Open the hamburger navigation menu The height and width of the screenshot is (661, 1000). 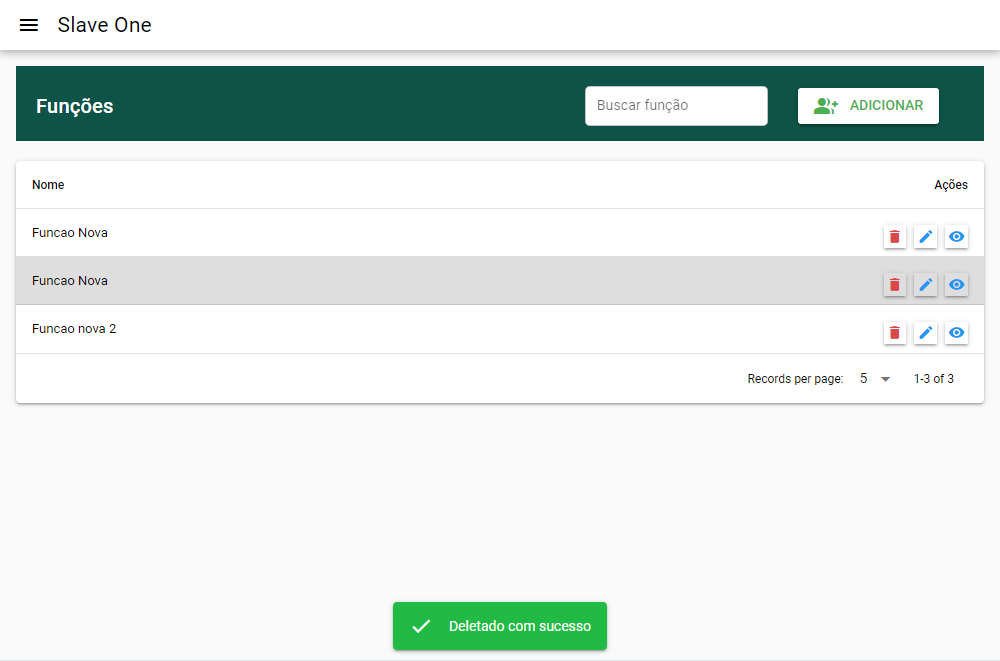click(28, 25)
